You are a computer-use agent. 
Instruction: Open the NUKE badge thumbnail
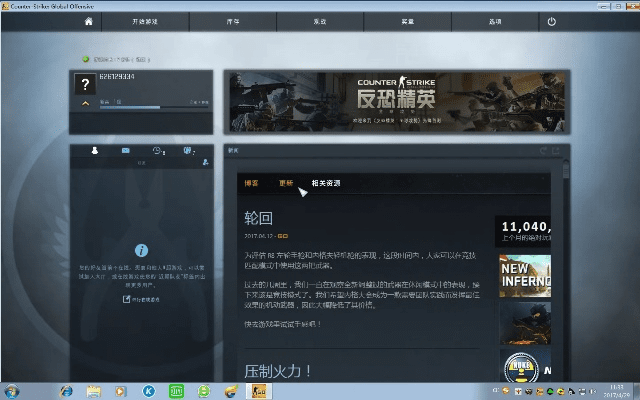coord(525,365)
